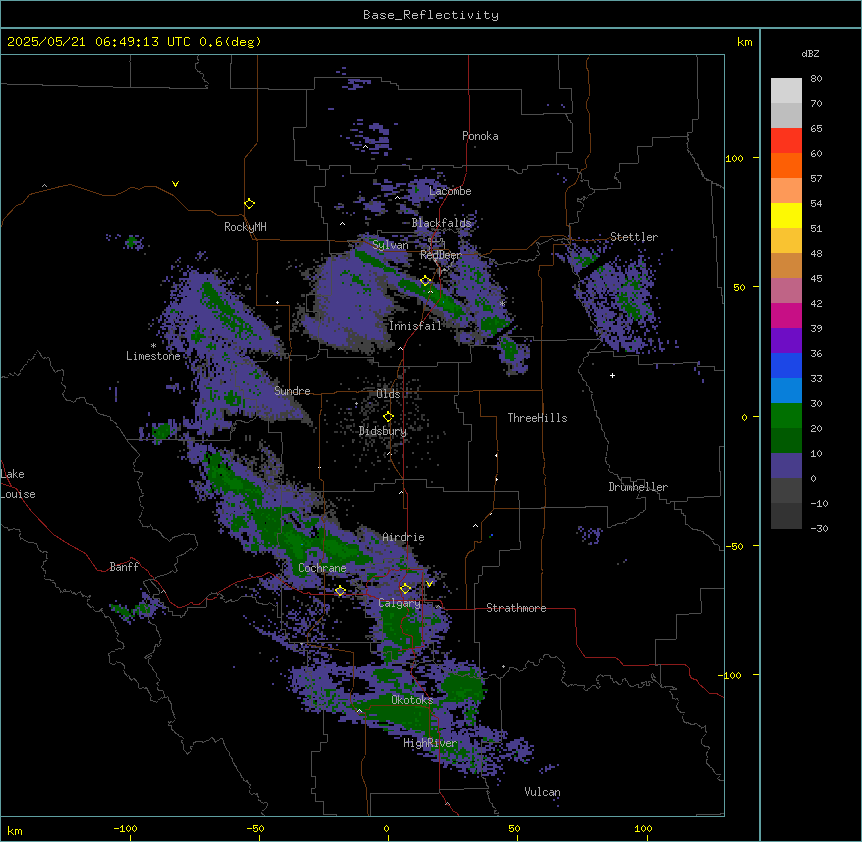
Task: Click the -50 tick on the bottom axis
Action: click(255, 828)
